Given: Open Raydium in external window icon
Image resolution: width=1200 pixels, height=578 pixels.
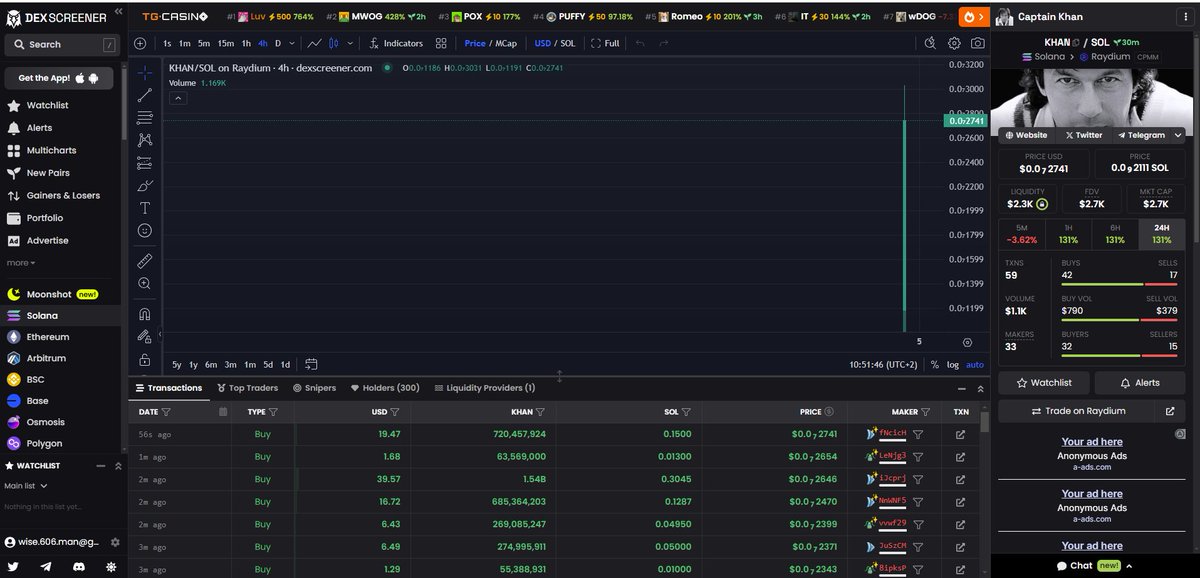Looking at the screenshot, I should click(x=1170, y=411).
